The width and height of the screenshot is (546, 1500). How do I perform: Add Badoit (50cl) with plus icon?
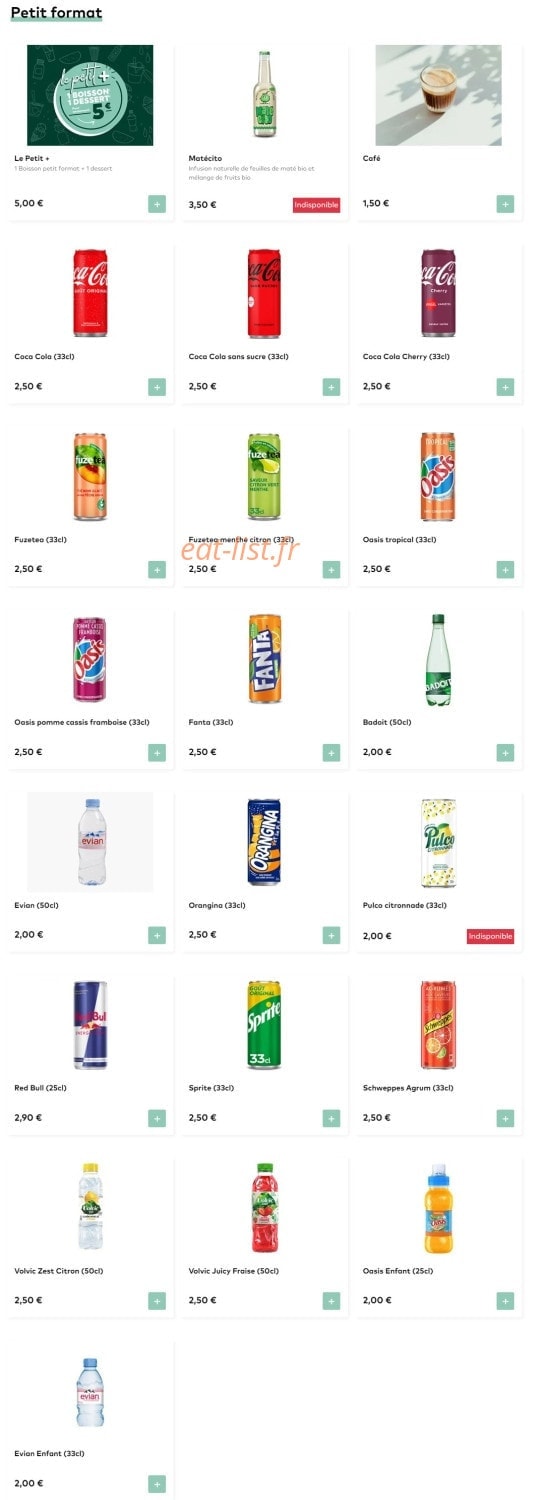tap(505, 753)
